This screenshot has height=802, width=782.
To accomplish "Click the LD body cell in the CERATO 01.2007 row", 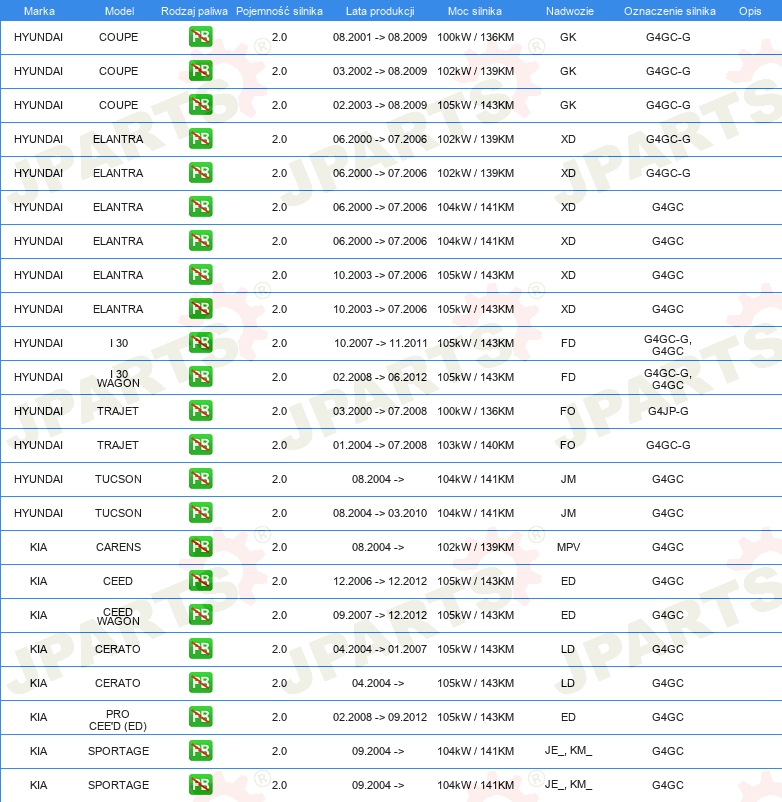I will [x=568, y=649].
